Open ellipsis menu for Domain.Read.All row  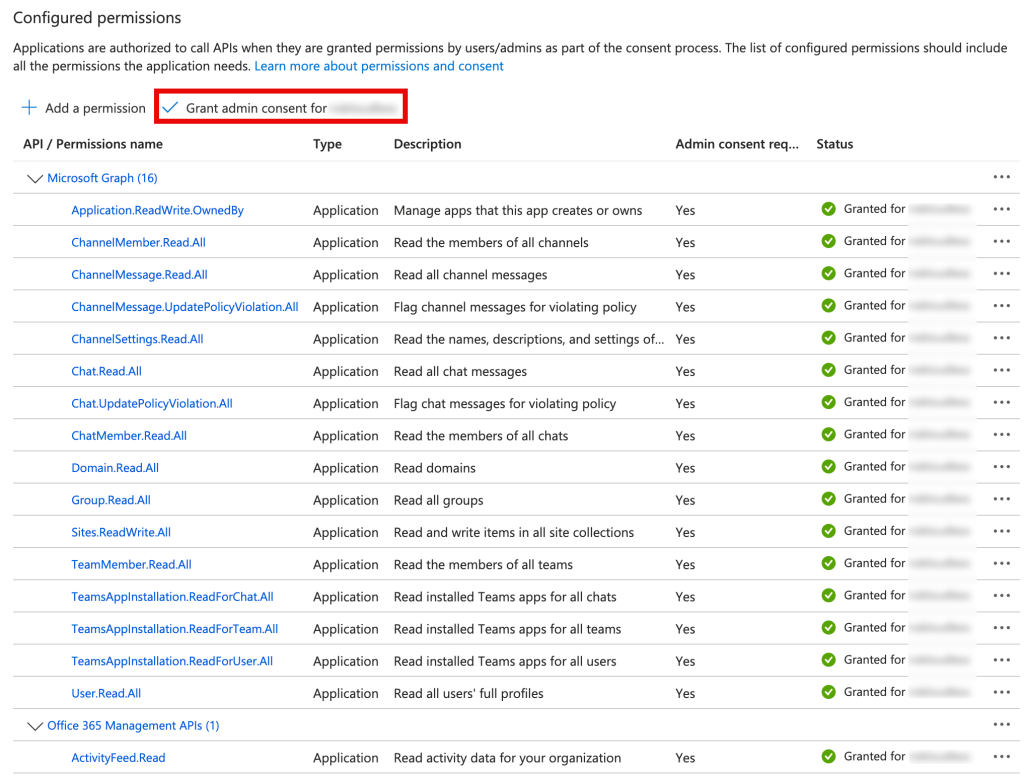(x=1001, y=466)
